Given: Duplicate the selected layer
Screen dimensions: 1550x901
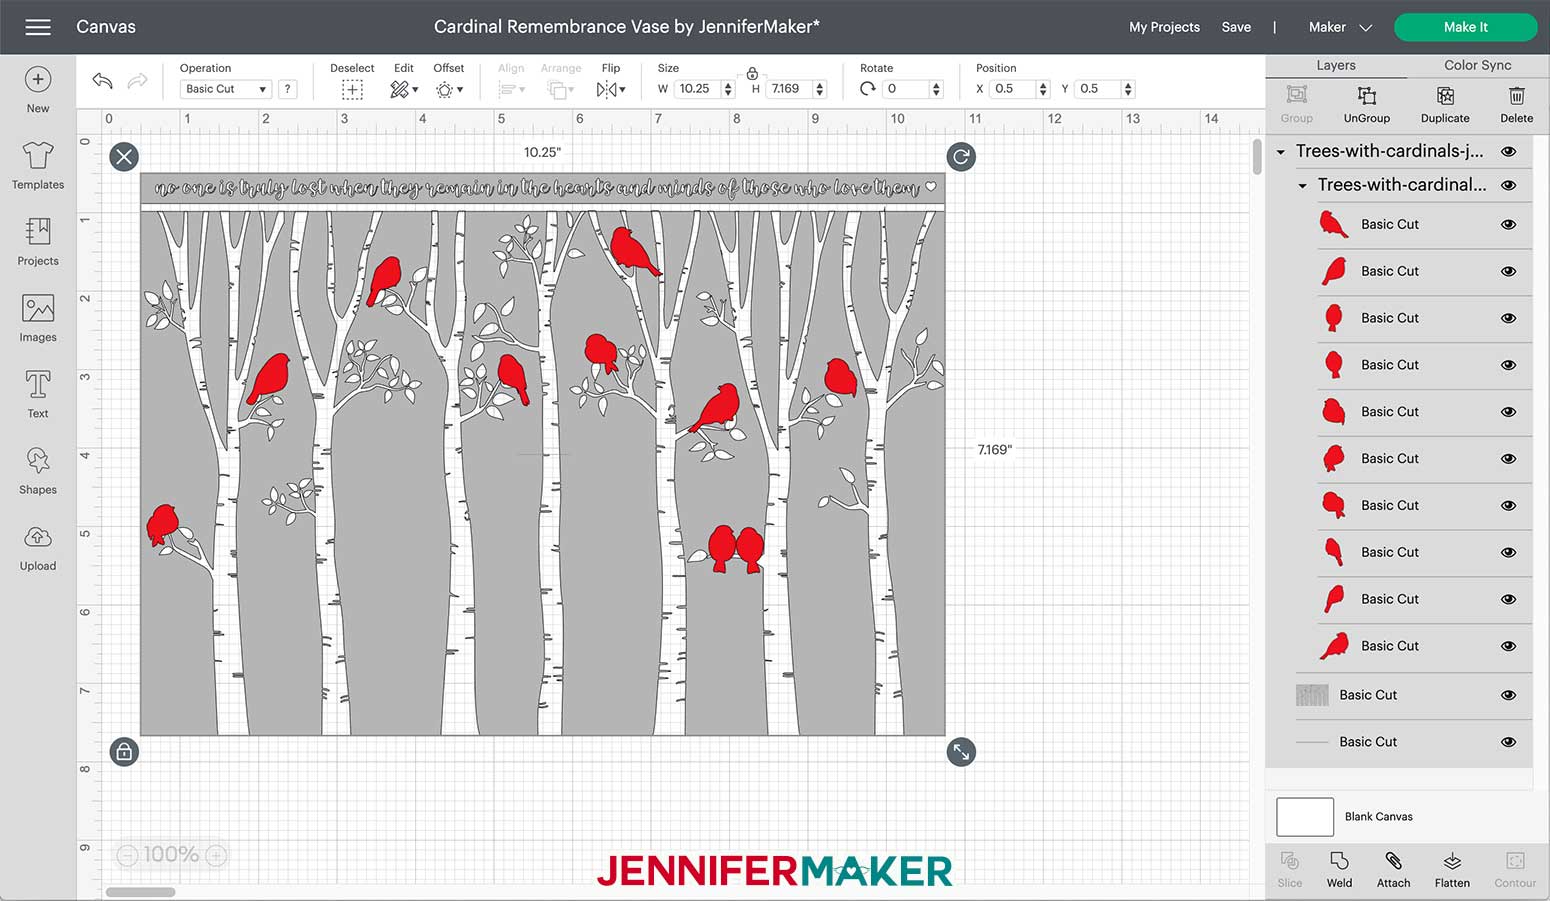Looking at the screenshot, I should 1445,104.
